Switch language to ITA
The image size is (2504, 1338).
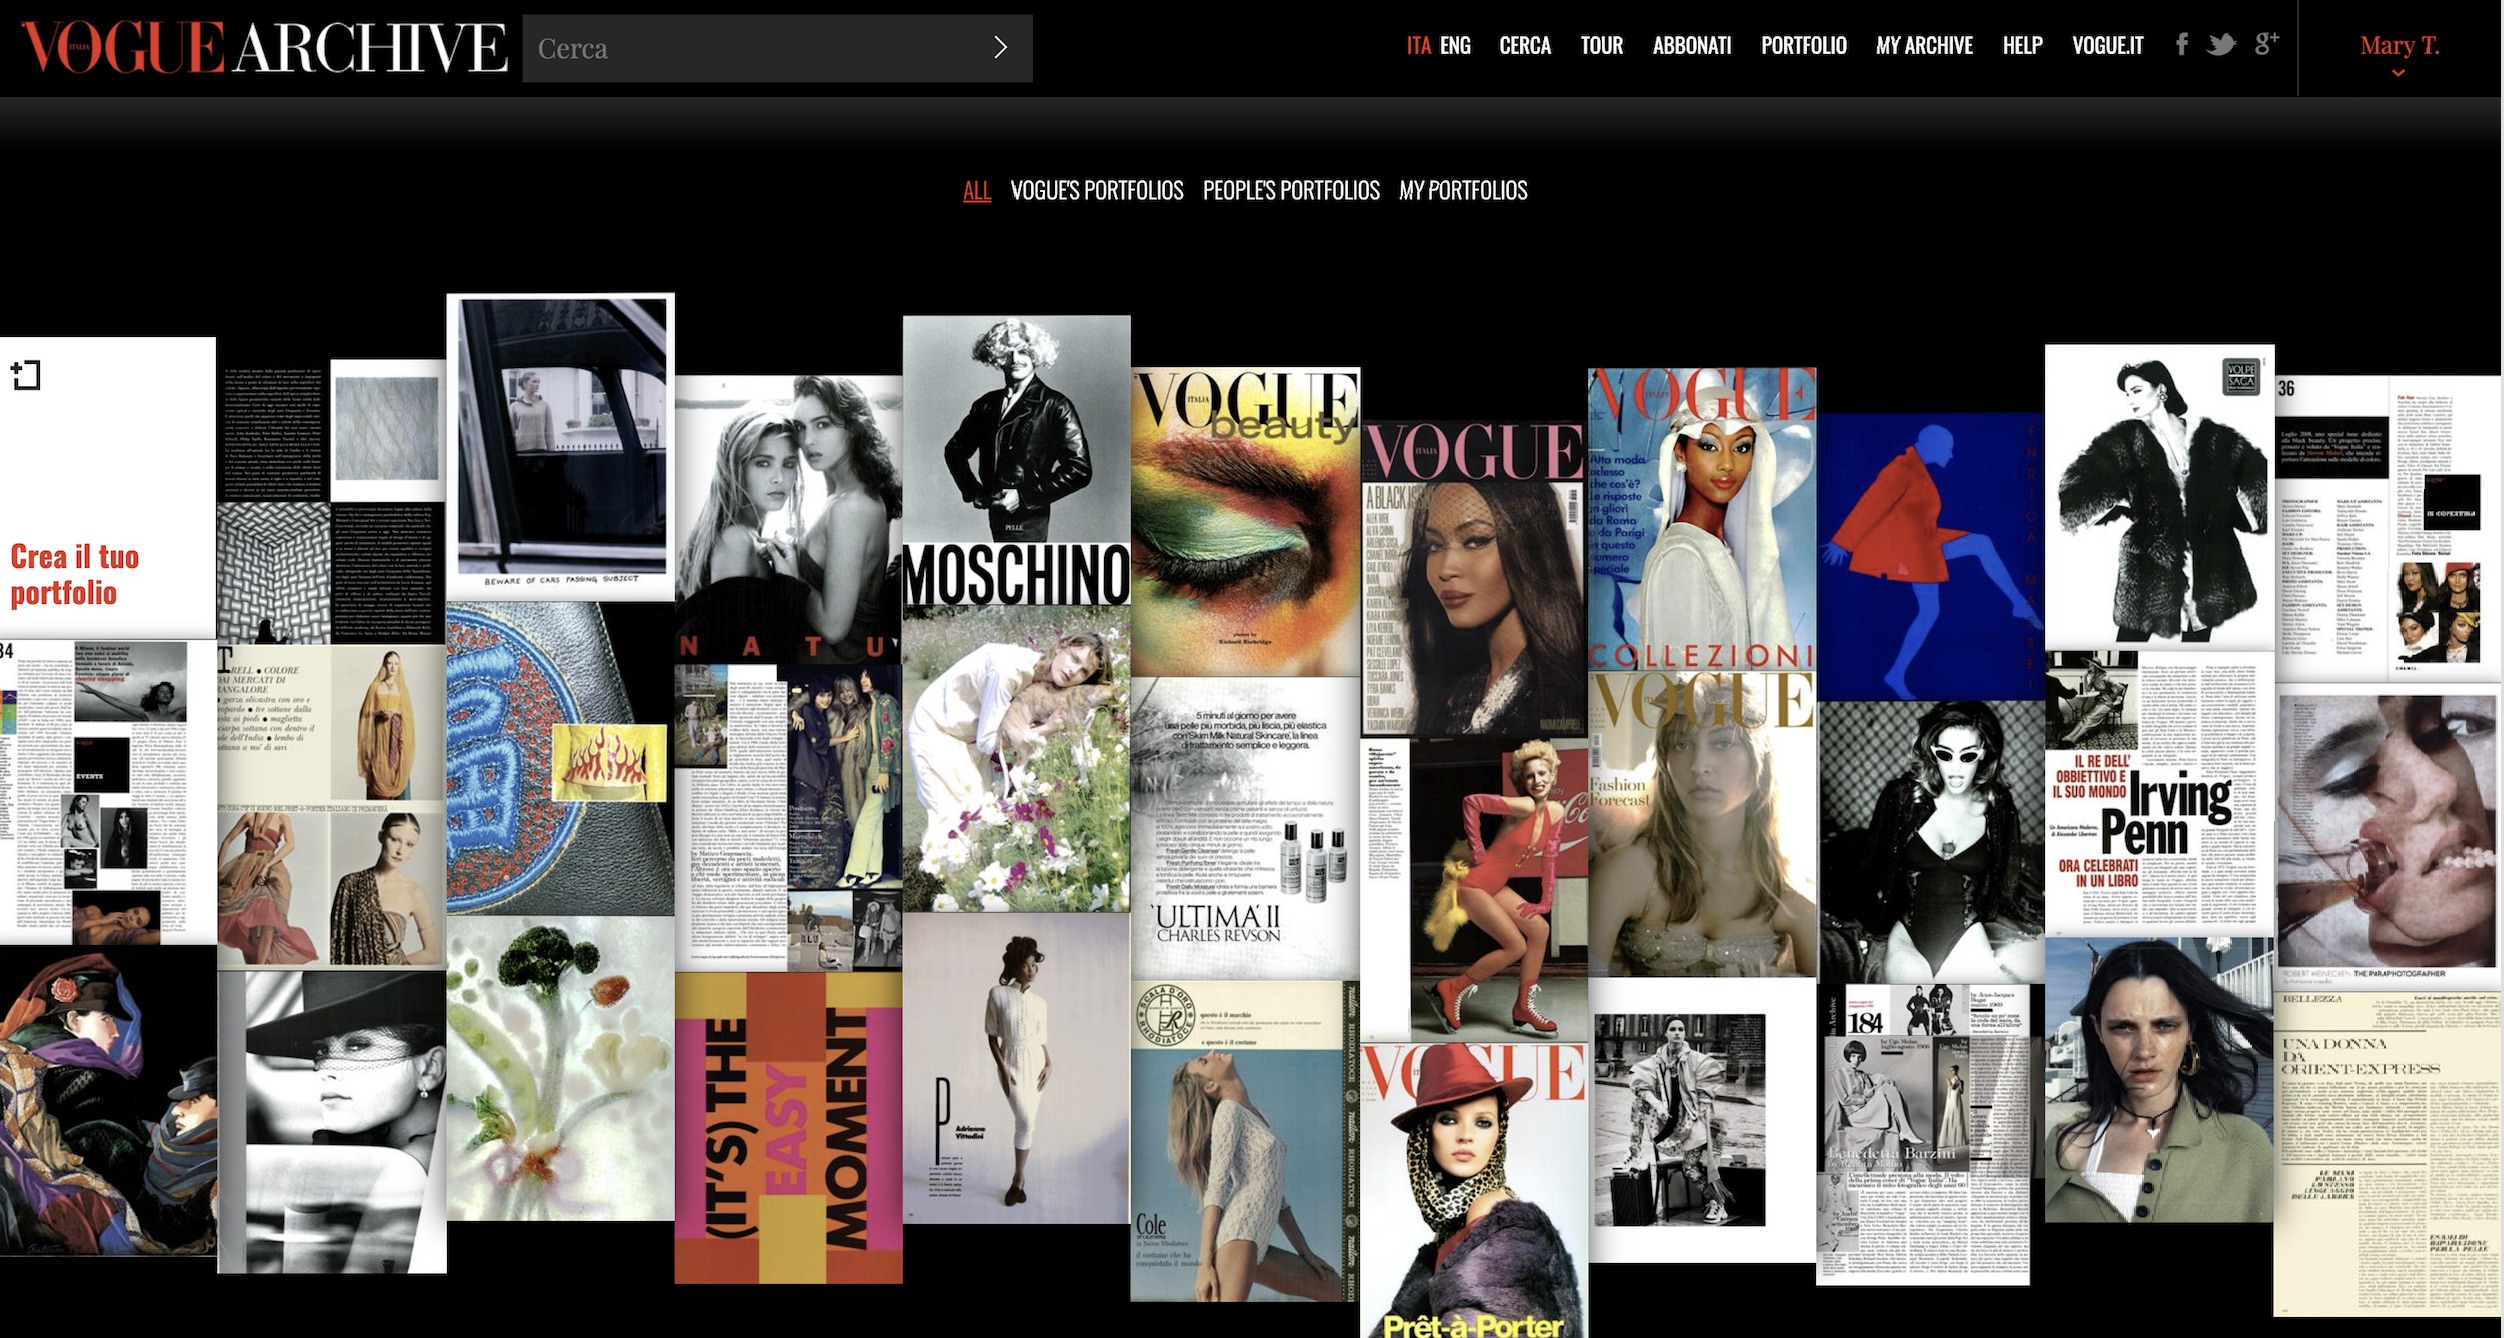(x=1418, y=45)
